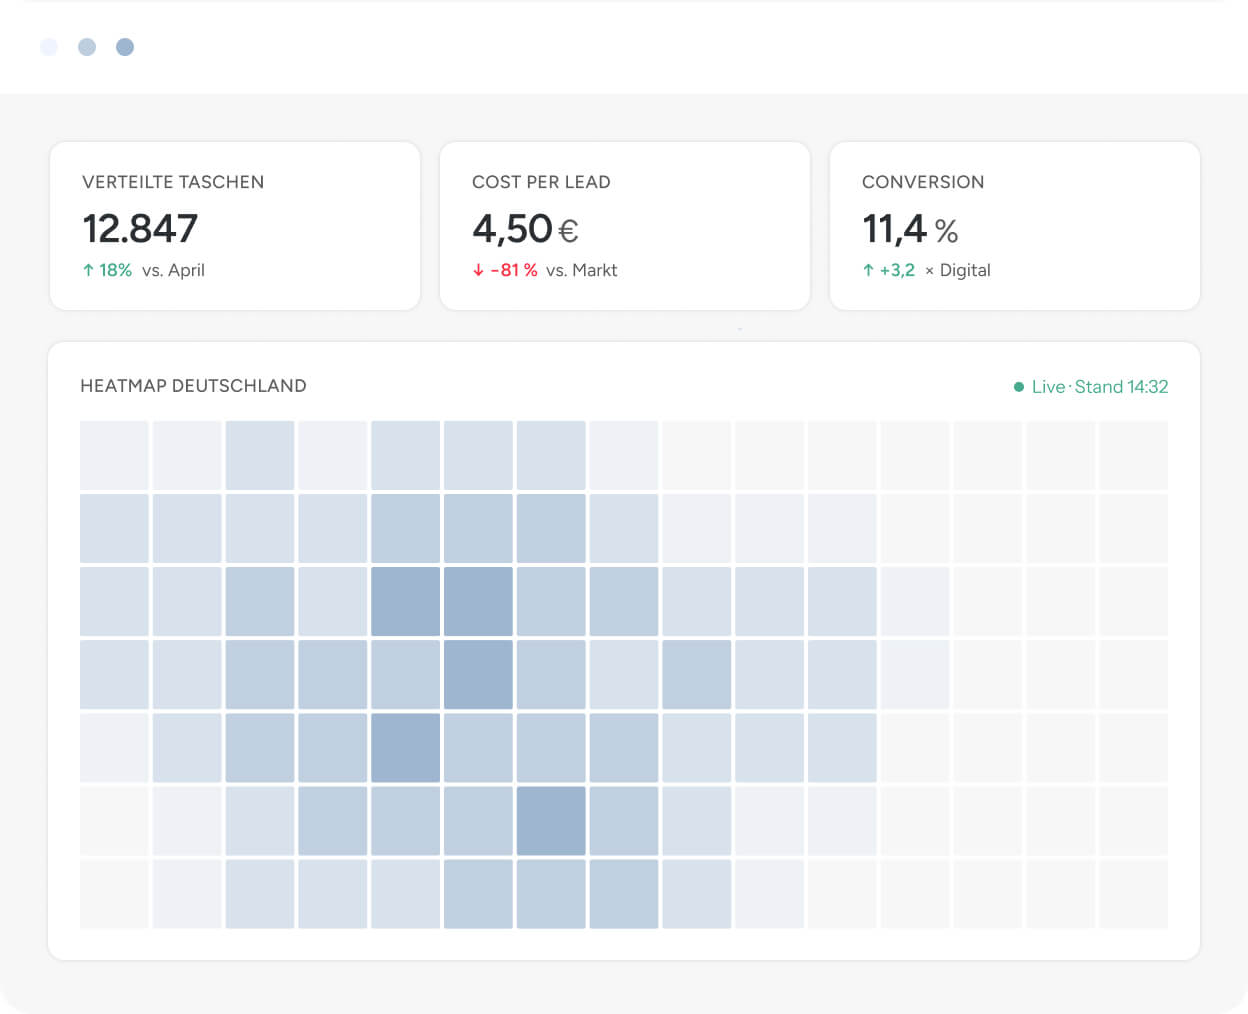Click the green Live status dot
1248x1014 pixels.
tap(1019, 387)
